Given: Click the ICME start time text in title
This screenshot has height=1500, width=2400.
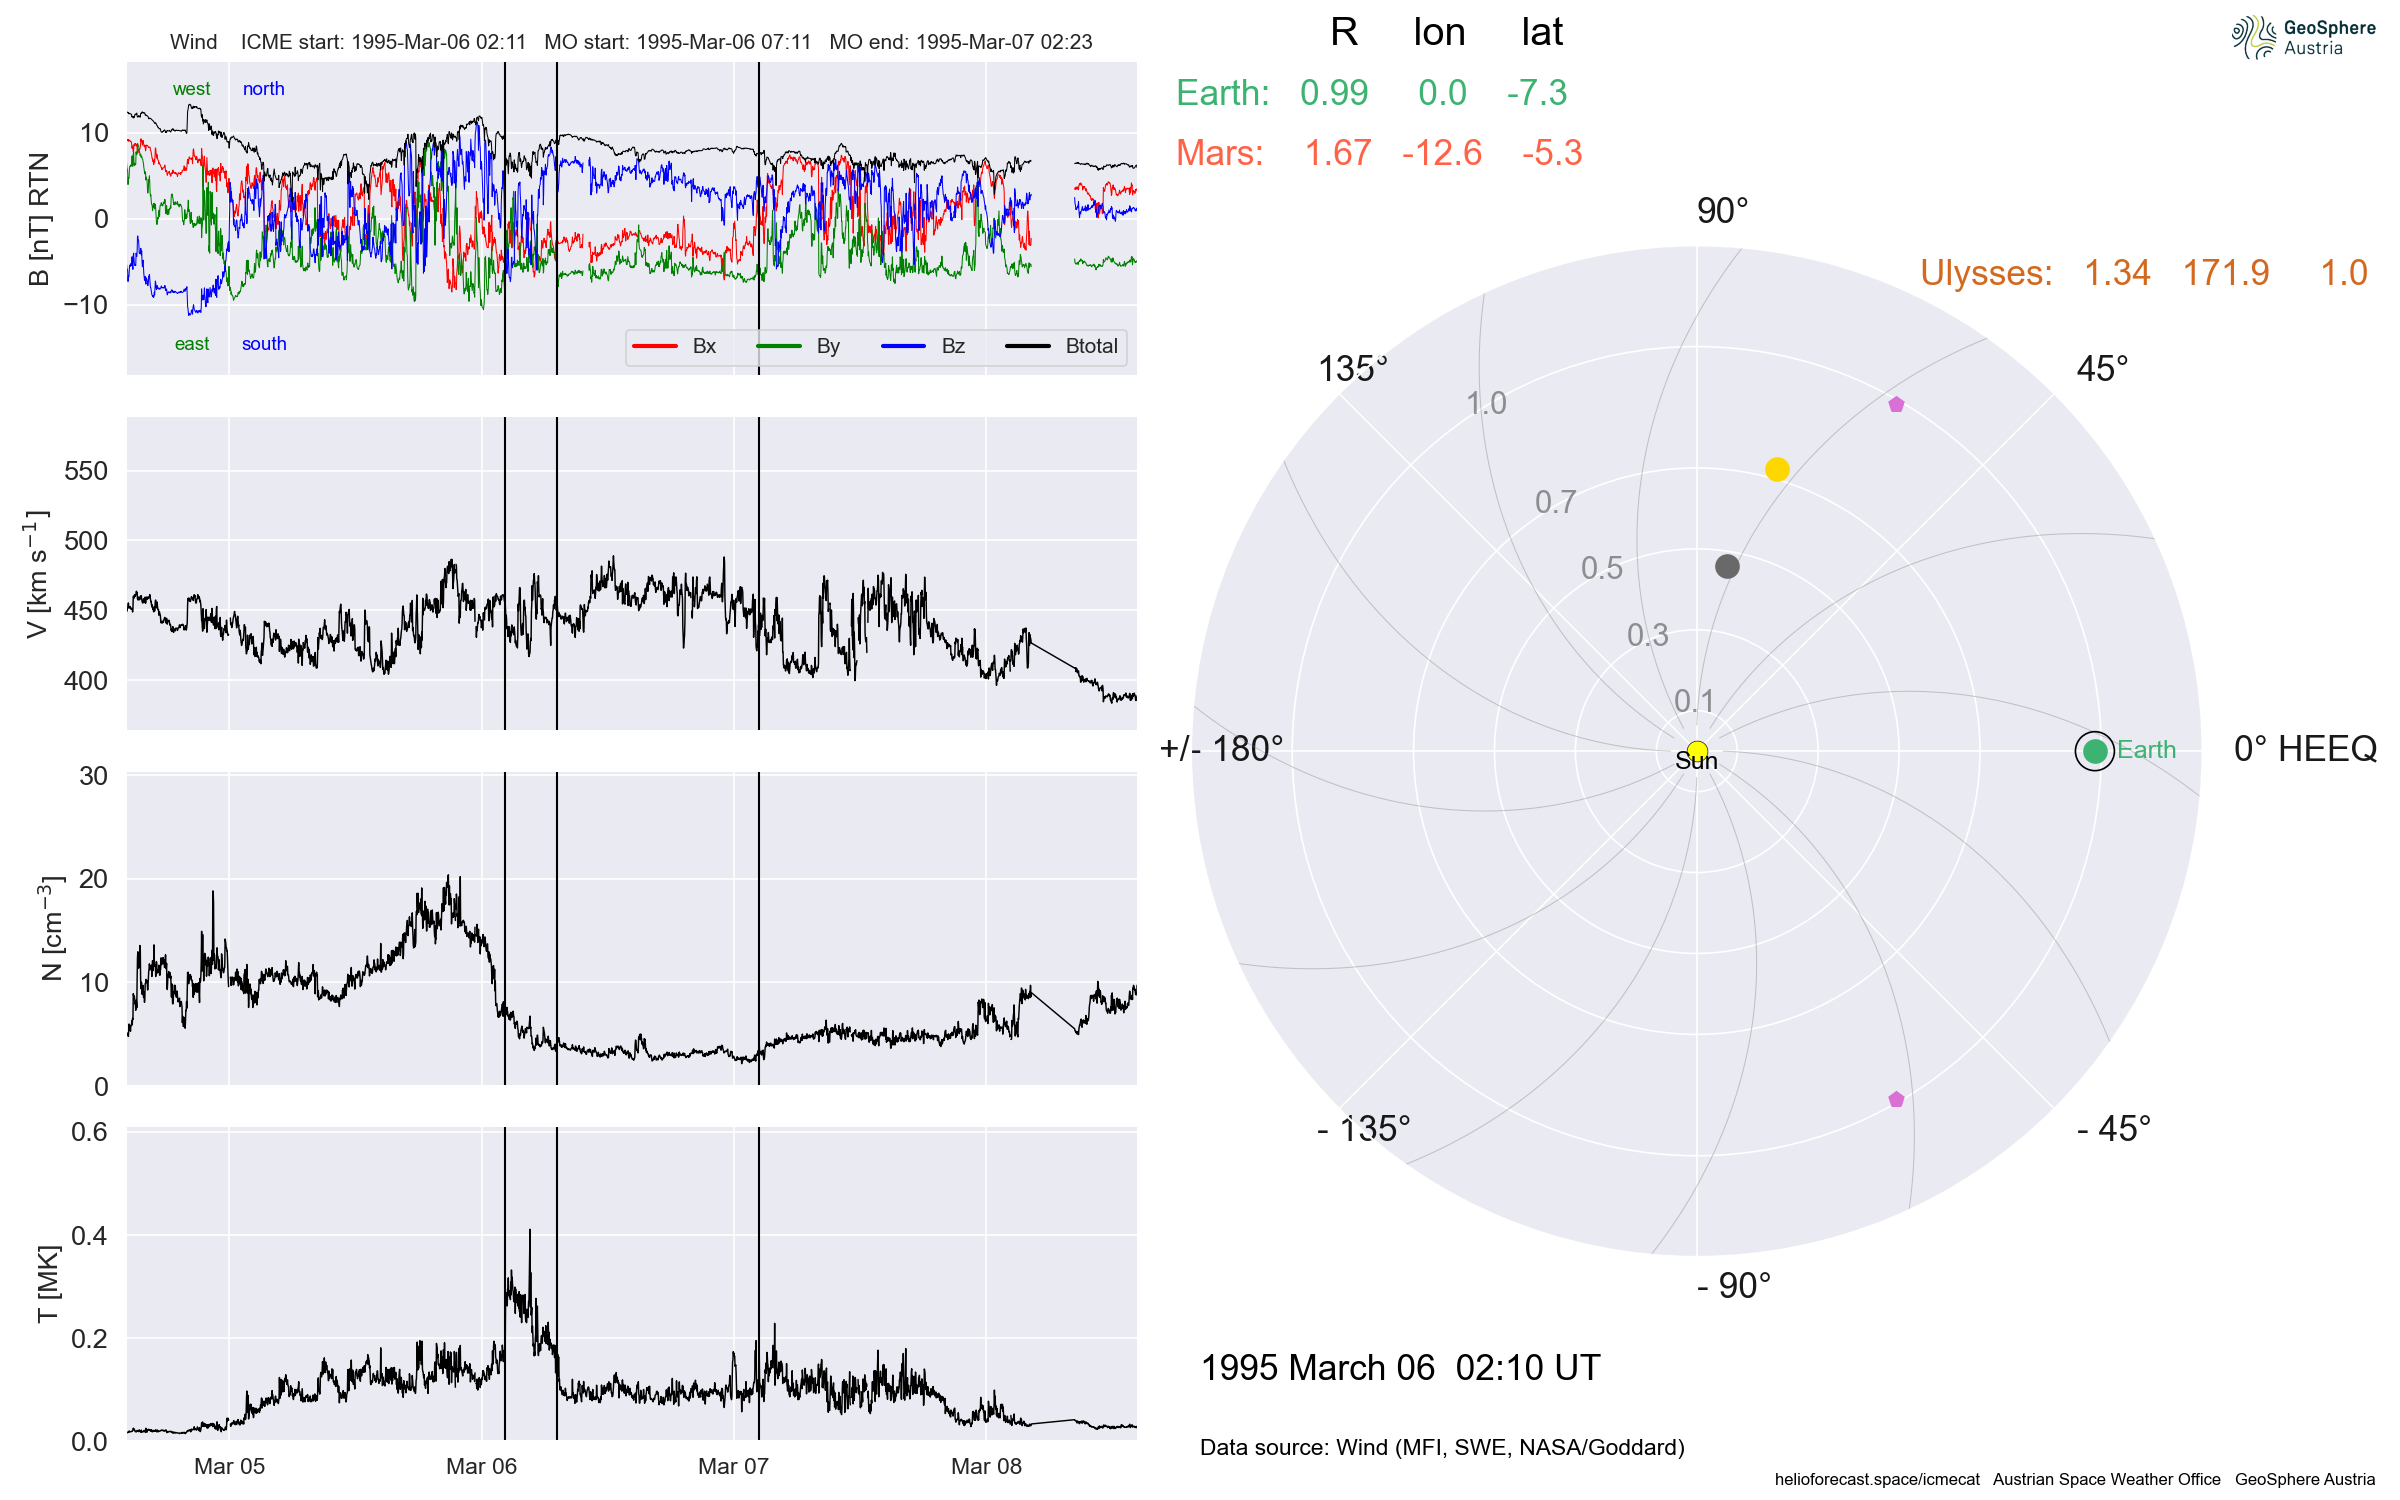Looking at the screenshot, I should coord(383,42).
